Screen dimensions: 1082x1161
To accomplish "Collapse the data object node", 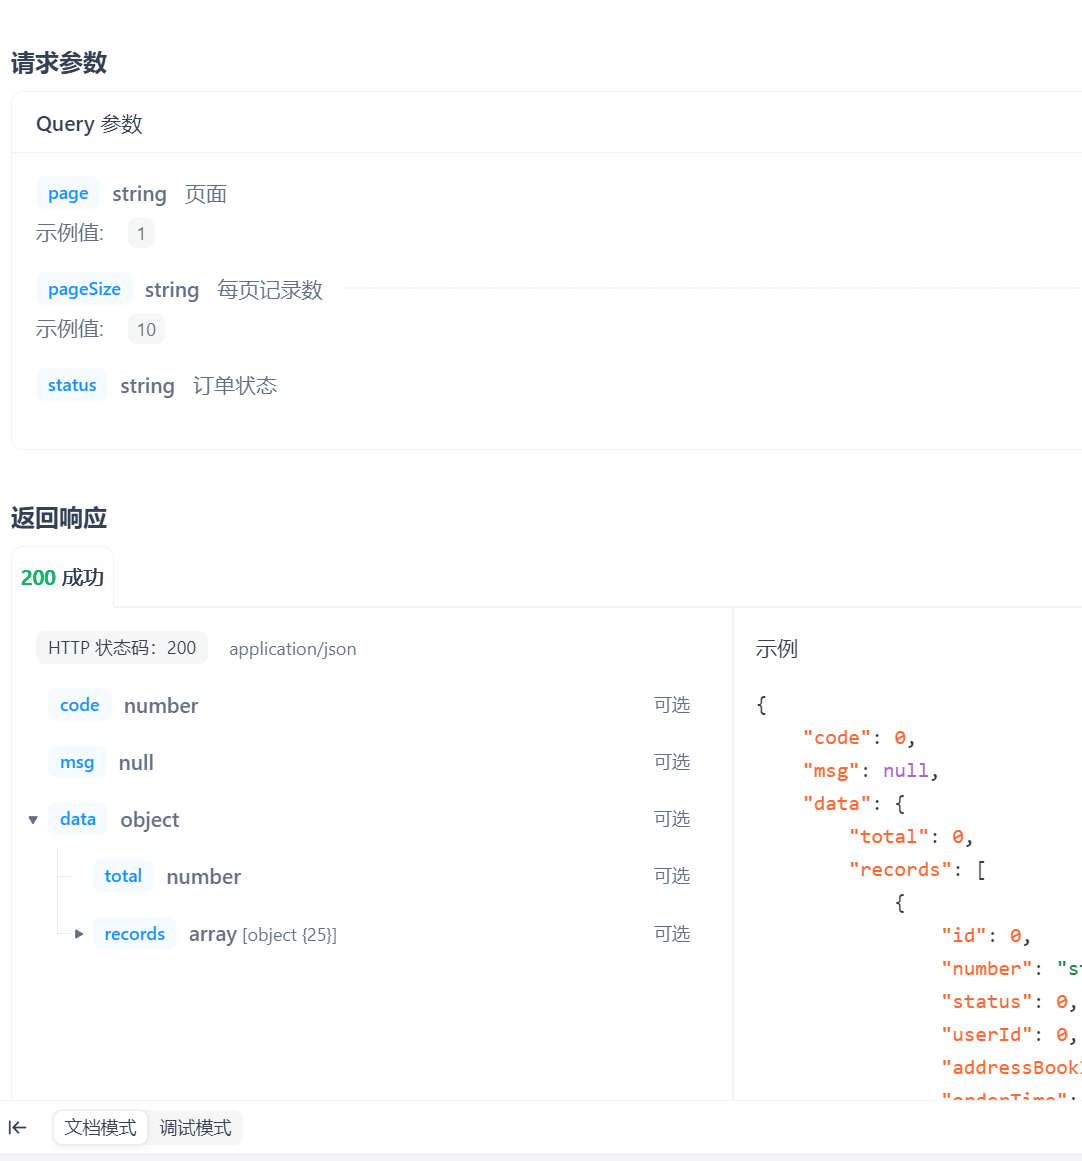I will (33, 818).
